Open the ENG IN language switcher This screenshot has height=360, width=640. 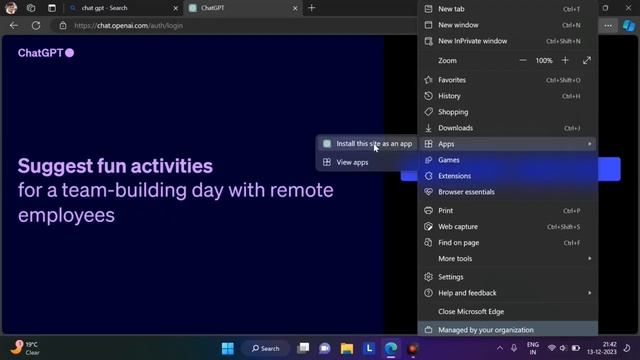click(533, 348)
